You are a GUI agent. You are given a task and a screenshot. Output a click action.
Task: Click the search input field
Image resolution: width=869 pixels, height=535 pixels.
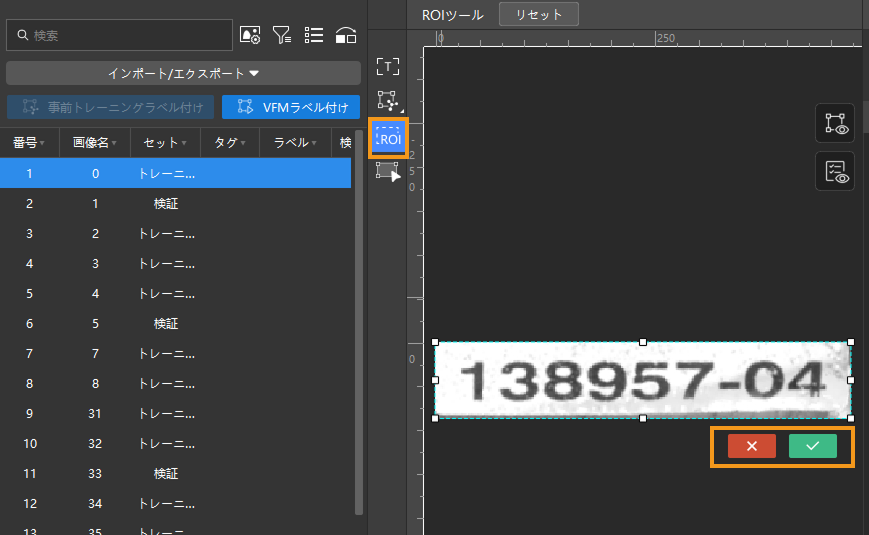coord(119,35)
